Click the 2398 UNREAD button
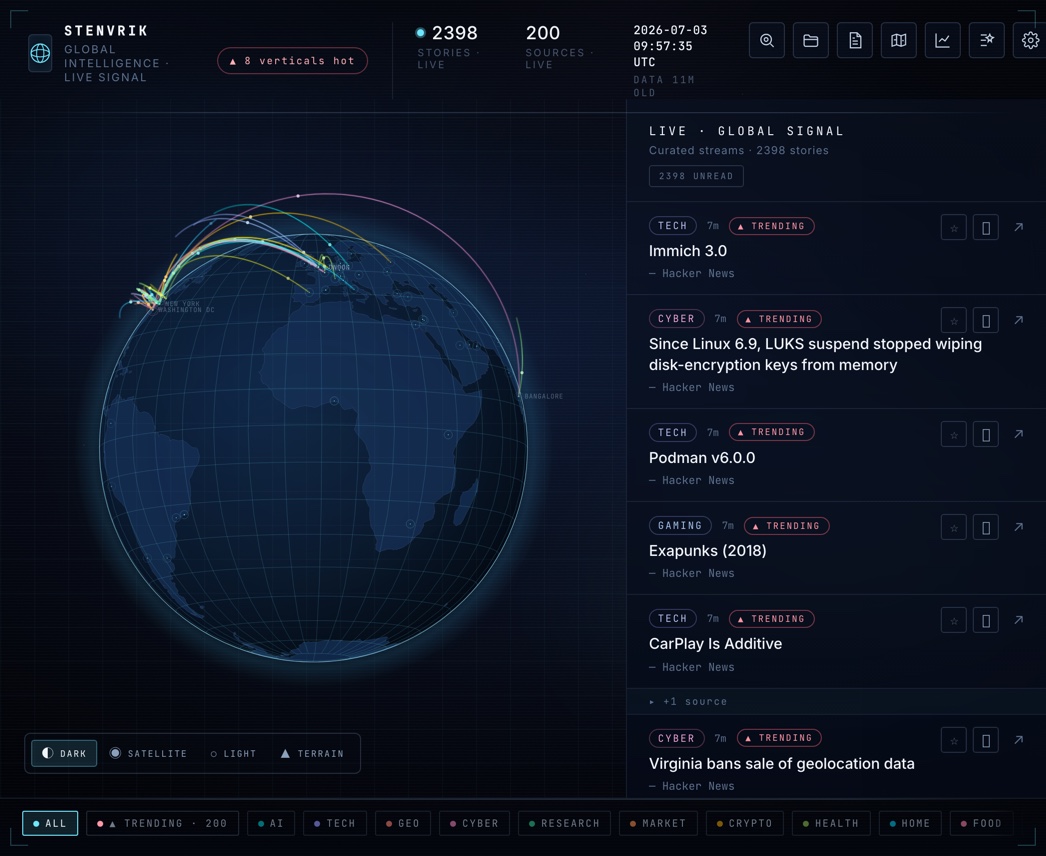1046x856 pixels. coord(696,176)
